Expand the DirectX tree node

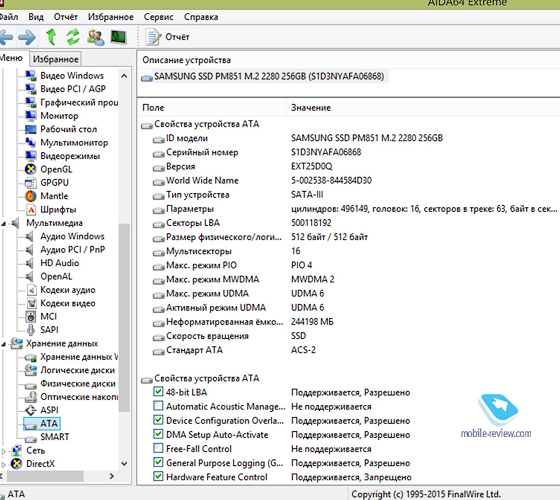[4, 464]
